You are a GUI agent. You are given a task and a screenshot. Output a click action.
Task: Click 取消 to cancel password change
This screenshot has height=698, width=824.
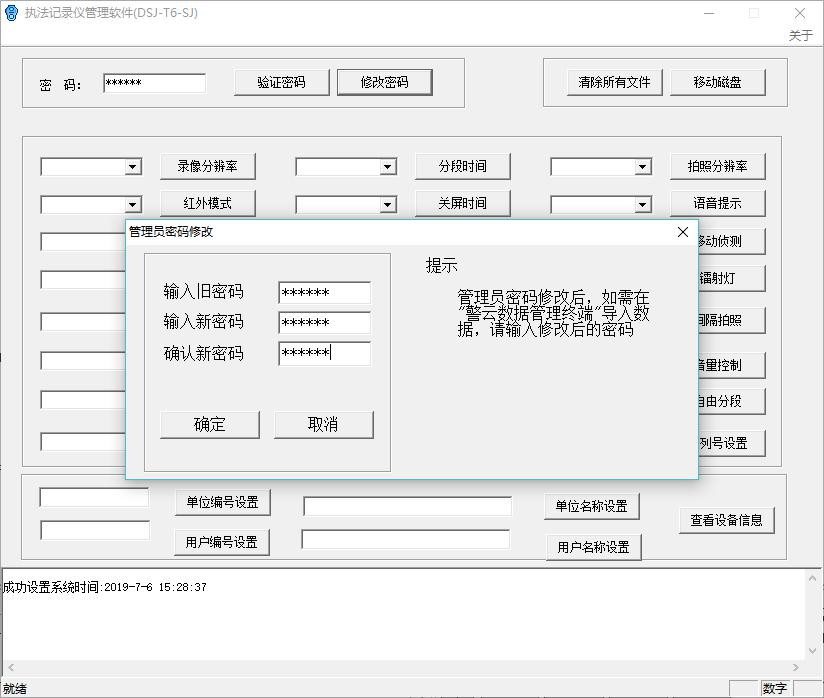(x=323, y=424)
